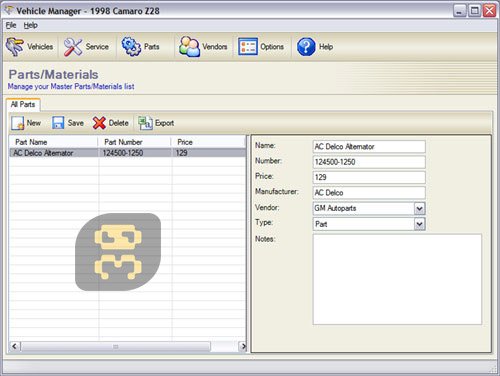Click the Vehicles toolbar label
500x376 pixels.
coord(40,47)
